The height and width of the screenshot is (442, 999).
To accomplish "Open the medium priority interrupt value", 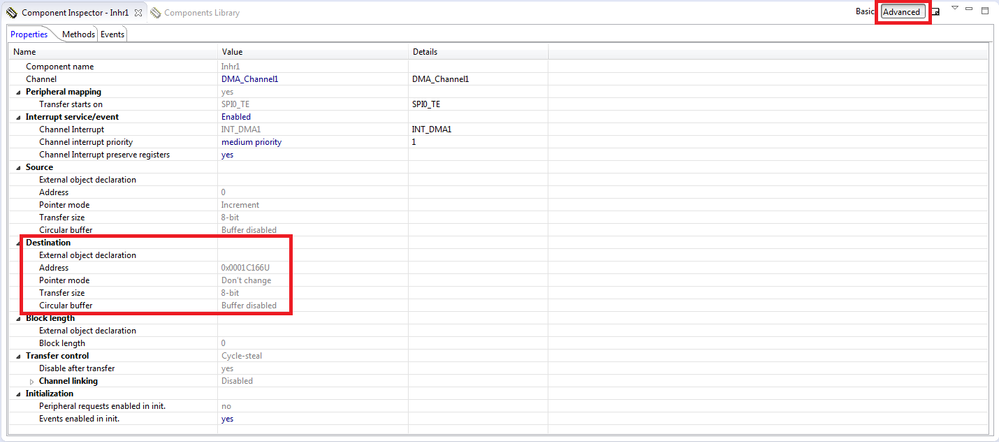I will click(251, 142).
